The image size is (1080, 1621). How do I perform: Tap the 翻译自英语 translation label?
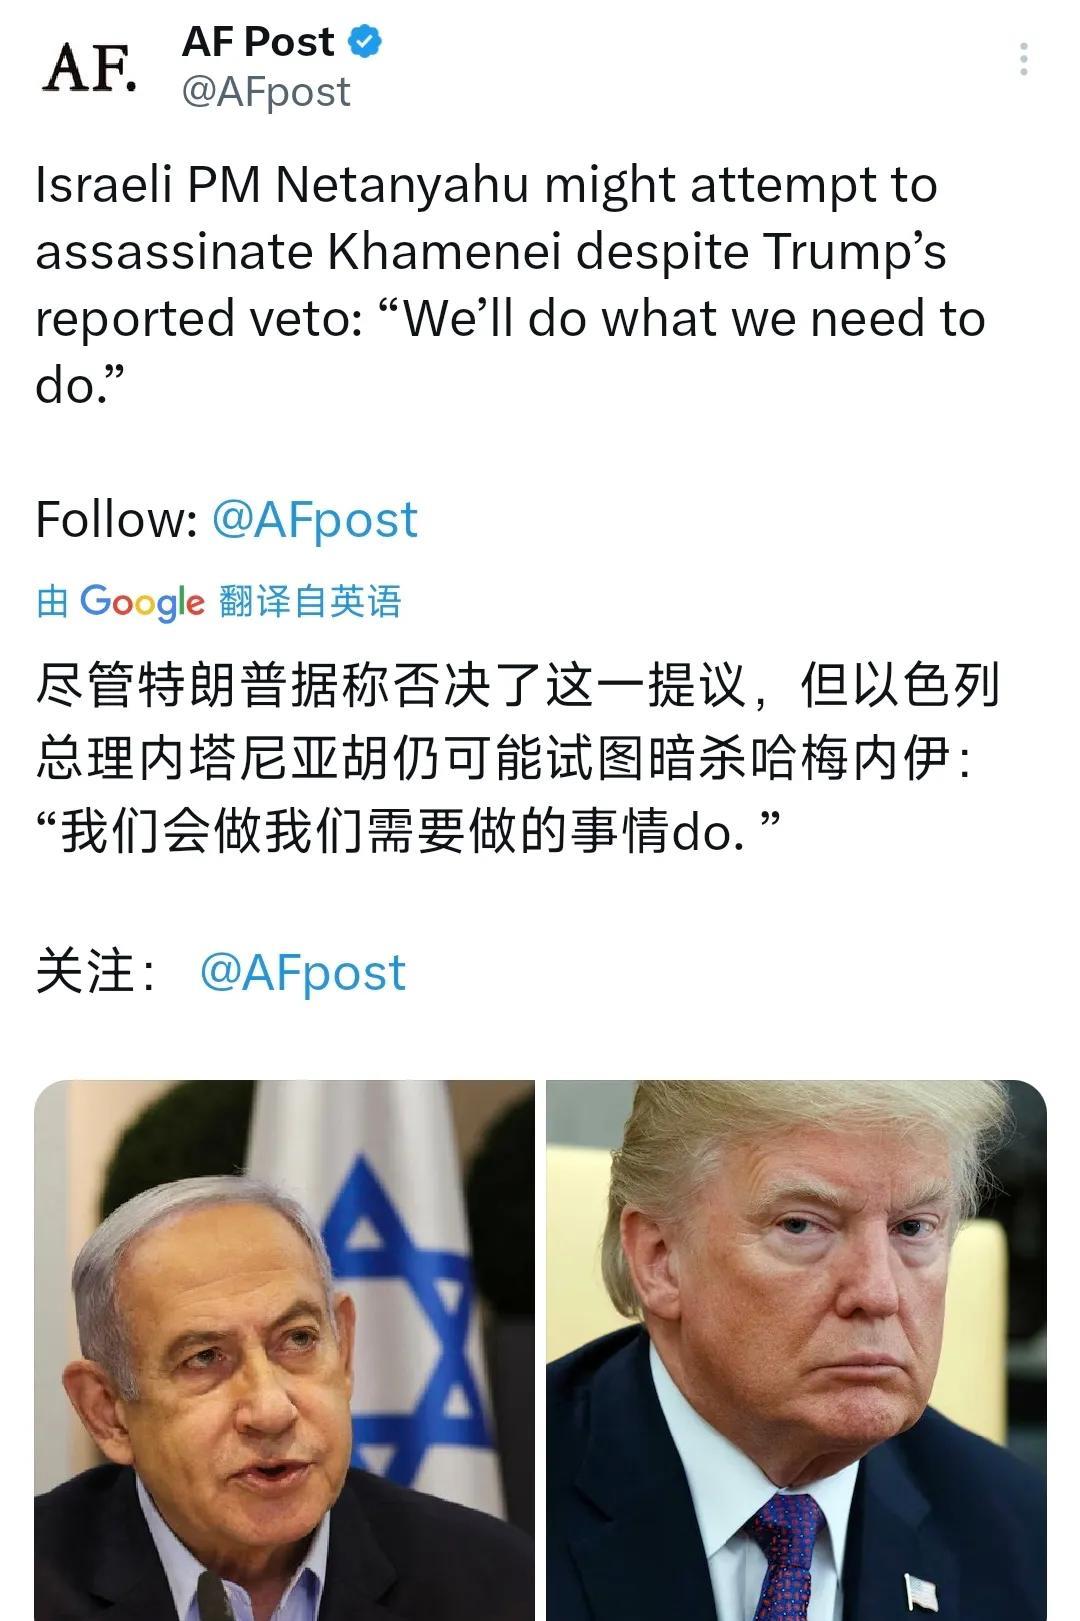click(310, 602)
